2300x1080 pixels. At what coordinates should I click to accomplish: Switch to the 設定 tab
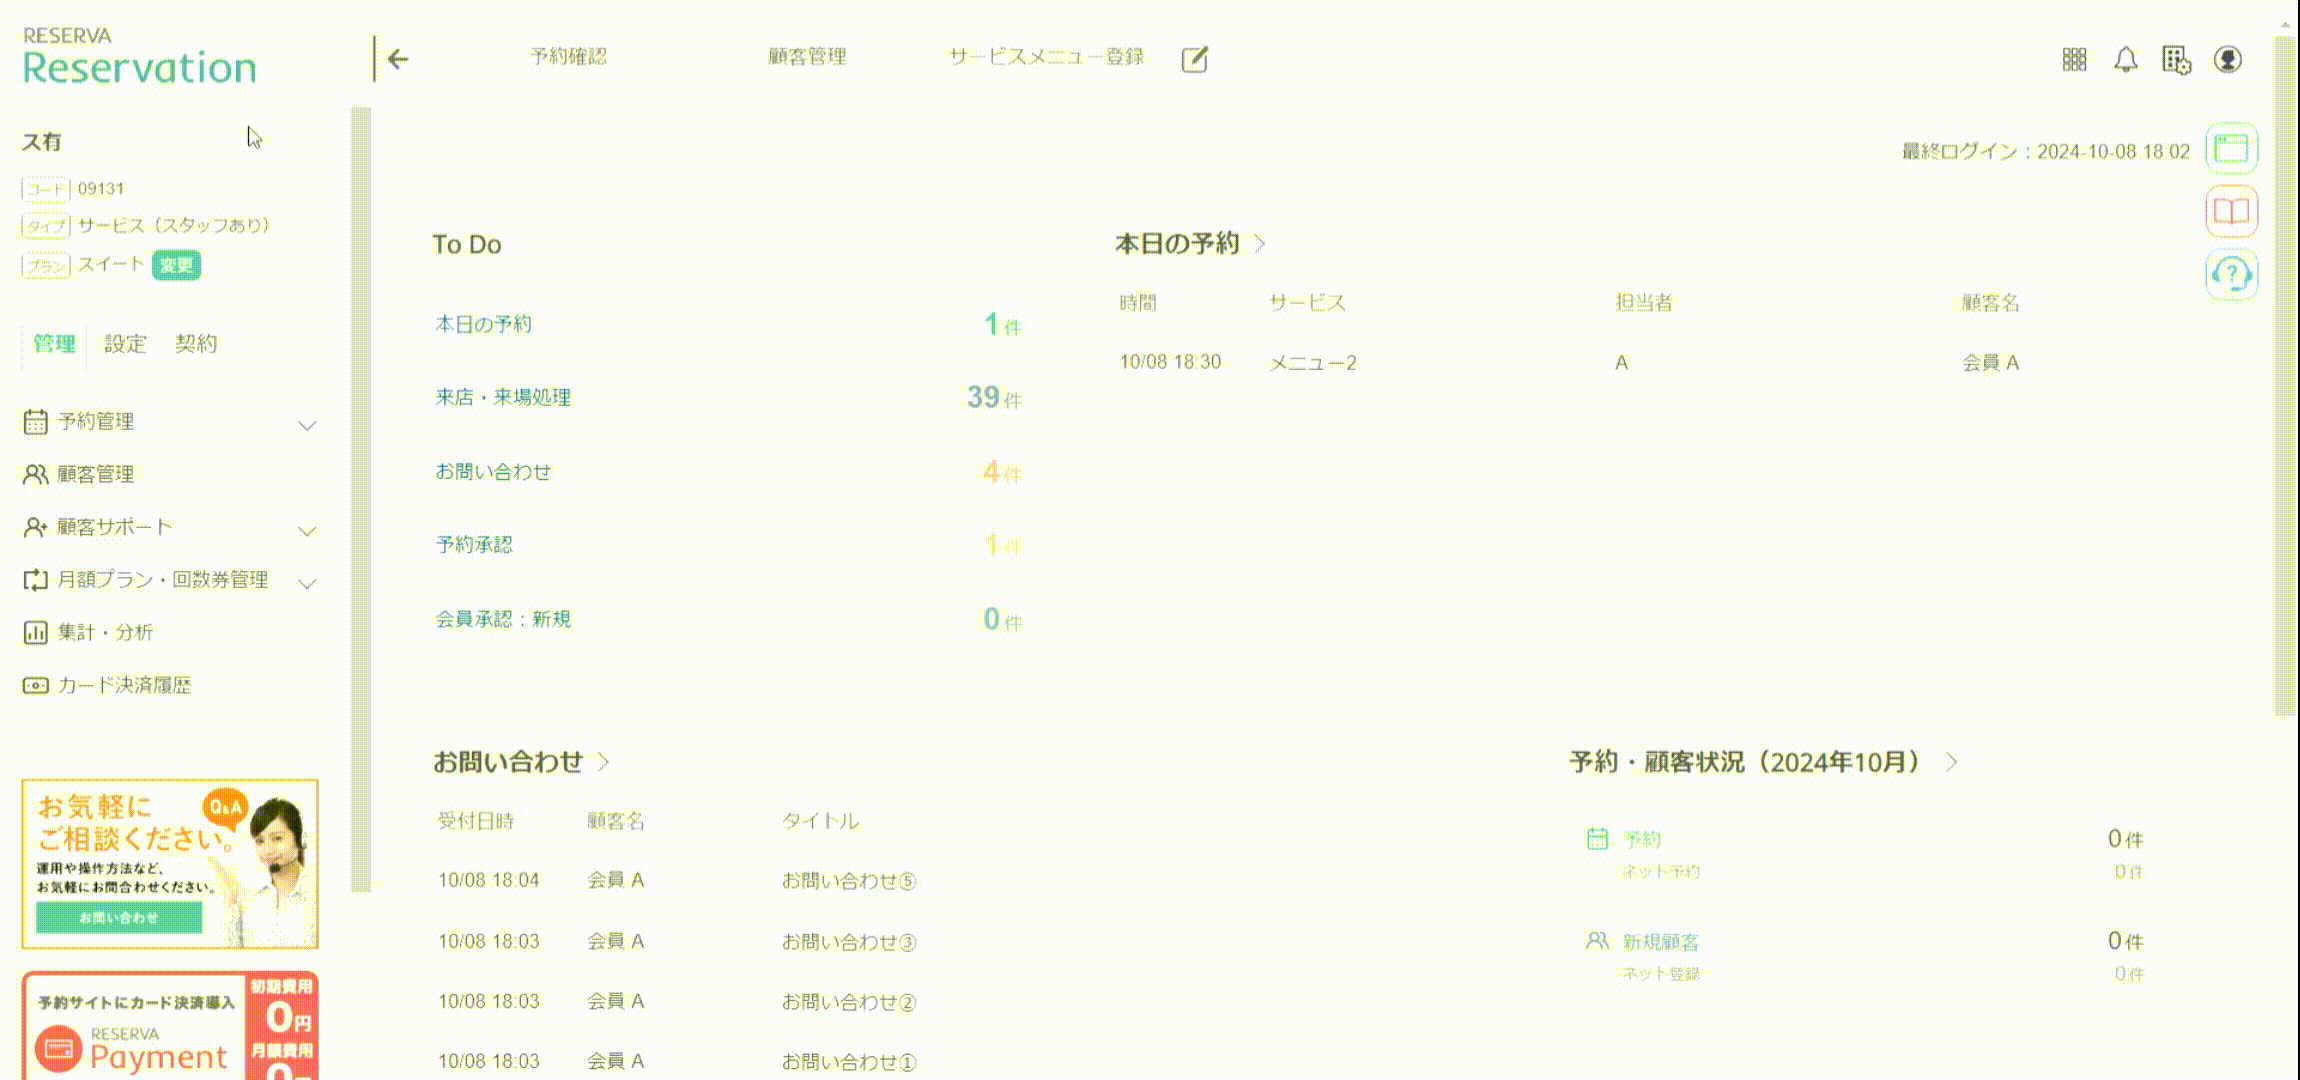tap(123, 344)
